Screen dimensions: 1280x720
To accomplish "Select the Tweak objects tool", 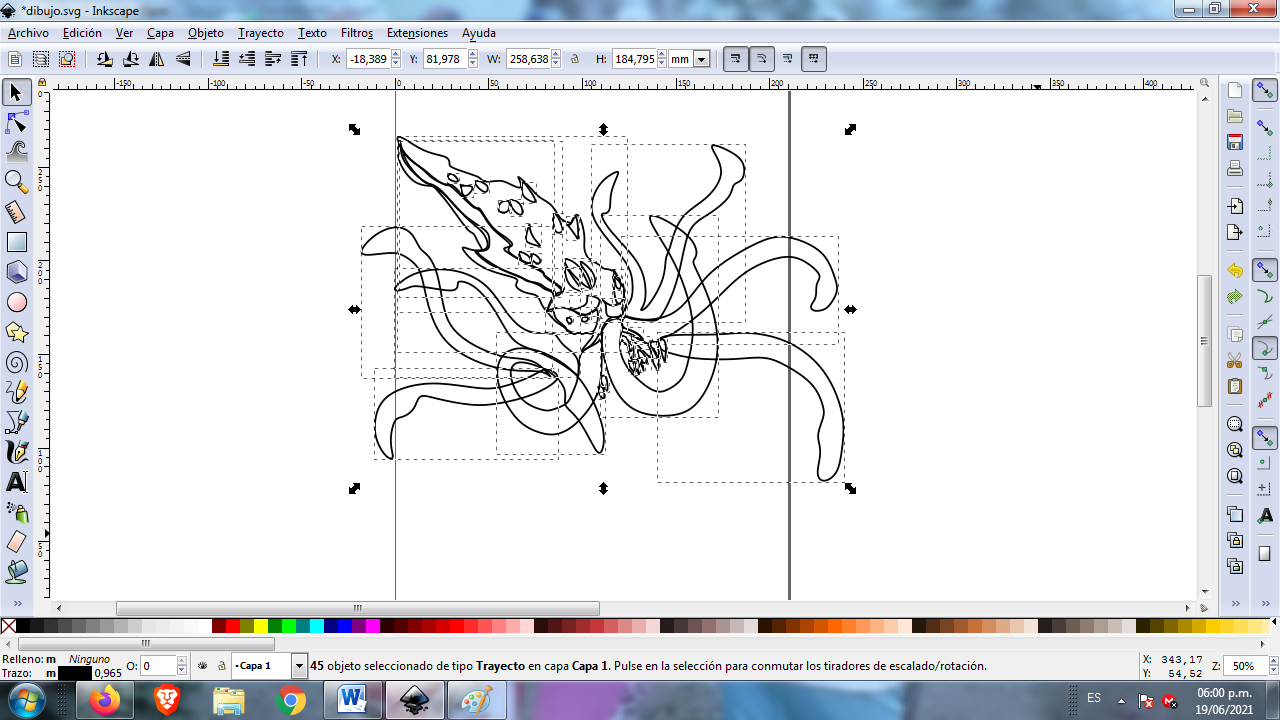I will pyautogui.click(x=16, y=152).
